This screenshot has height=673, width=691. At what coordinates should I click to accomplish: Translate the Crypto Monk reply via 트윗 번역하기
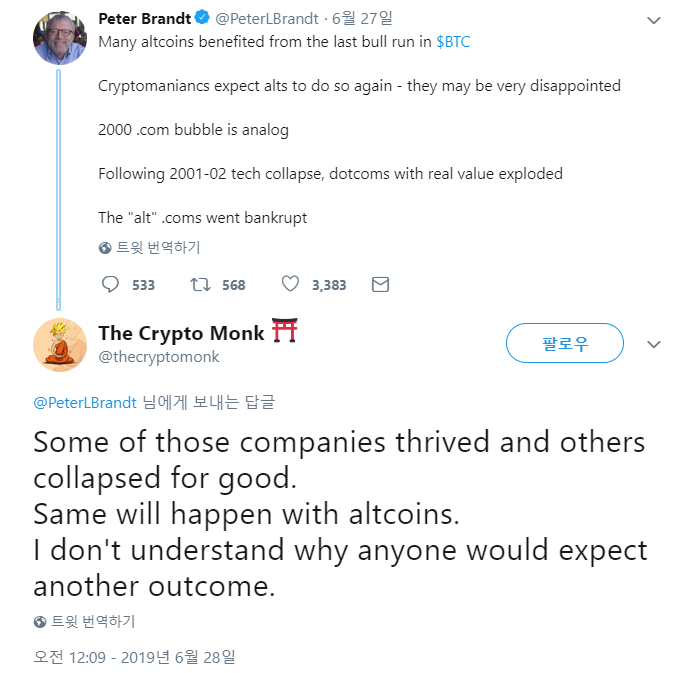(x=93, y=622)
